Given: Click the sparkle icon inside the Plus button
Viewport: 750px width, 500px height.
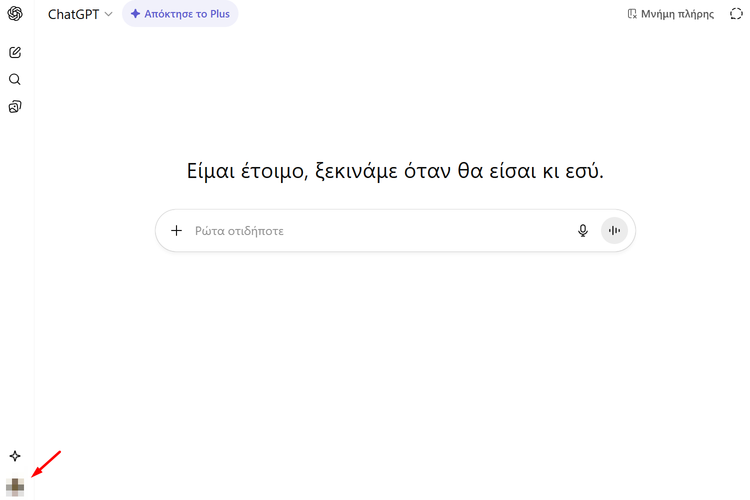Looking at the screenshot, I should point(135,14).
